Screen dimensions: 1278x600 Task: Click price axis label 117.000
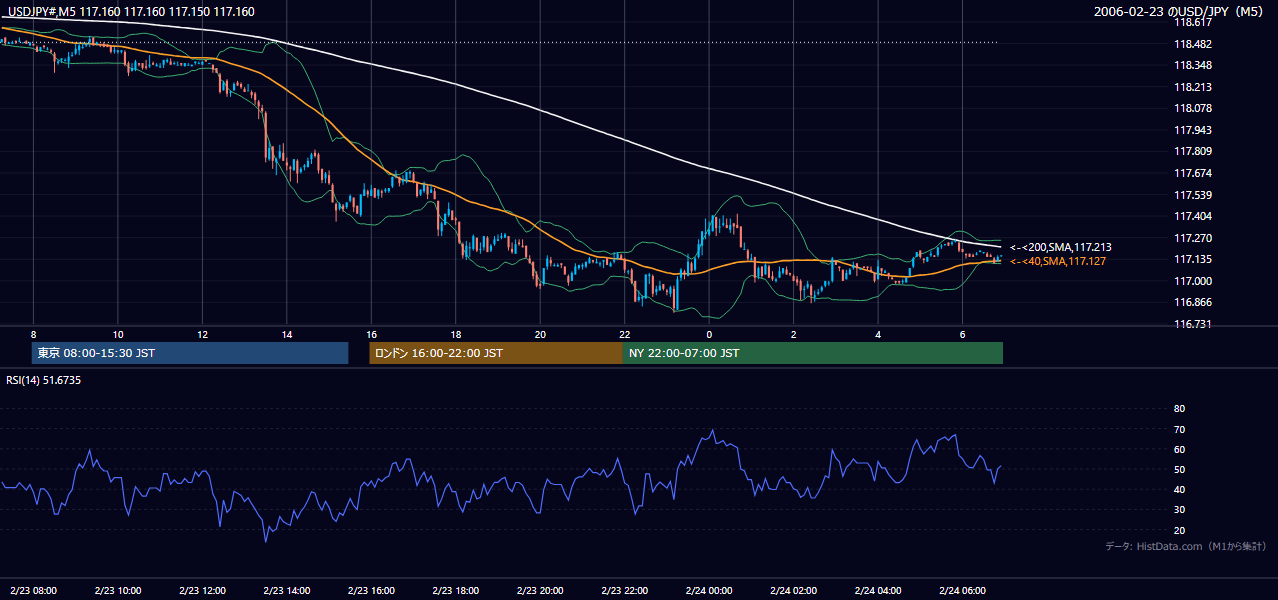click(1192, 281)
